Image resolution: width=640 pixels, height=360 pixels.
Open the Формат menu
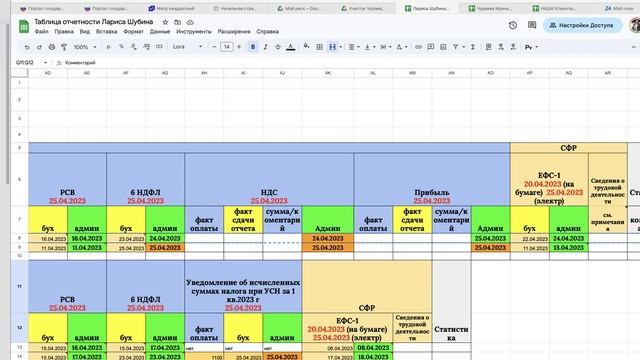click(x=133, y=31)
